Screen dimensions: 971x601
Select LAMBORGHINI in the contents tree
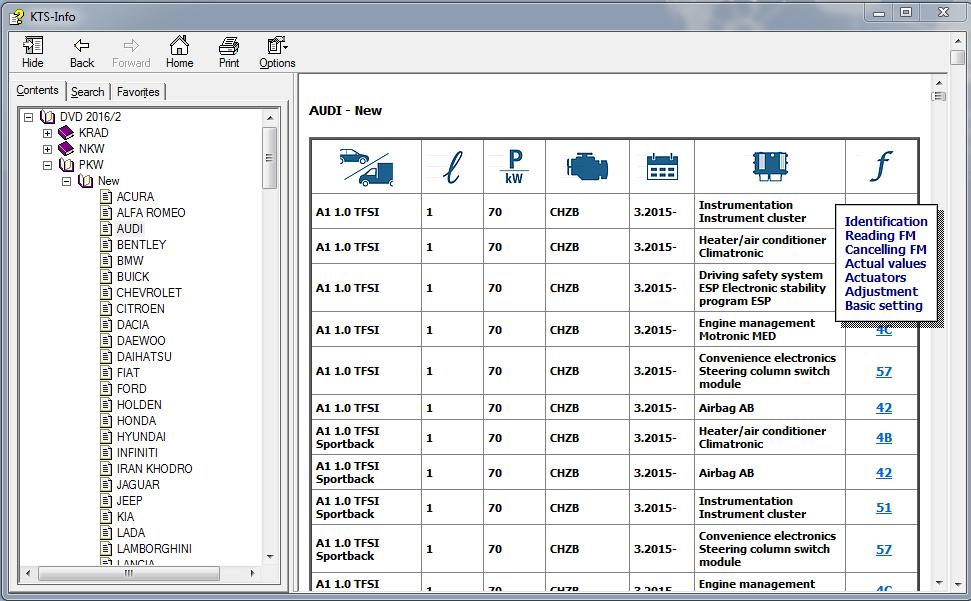[154, 548]
